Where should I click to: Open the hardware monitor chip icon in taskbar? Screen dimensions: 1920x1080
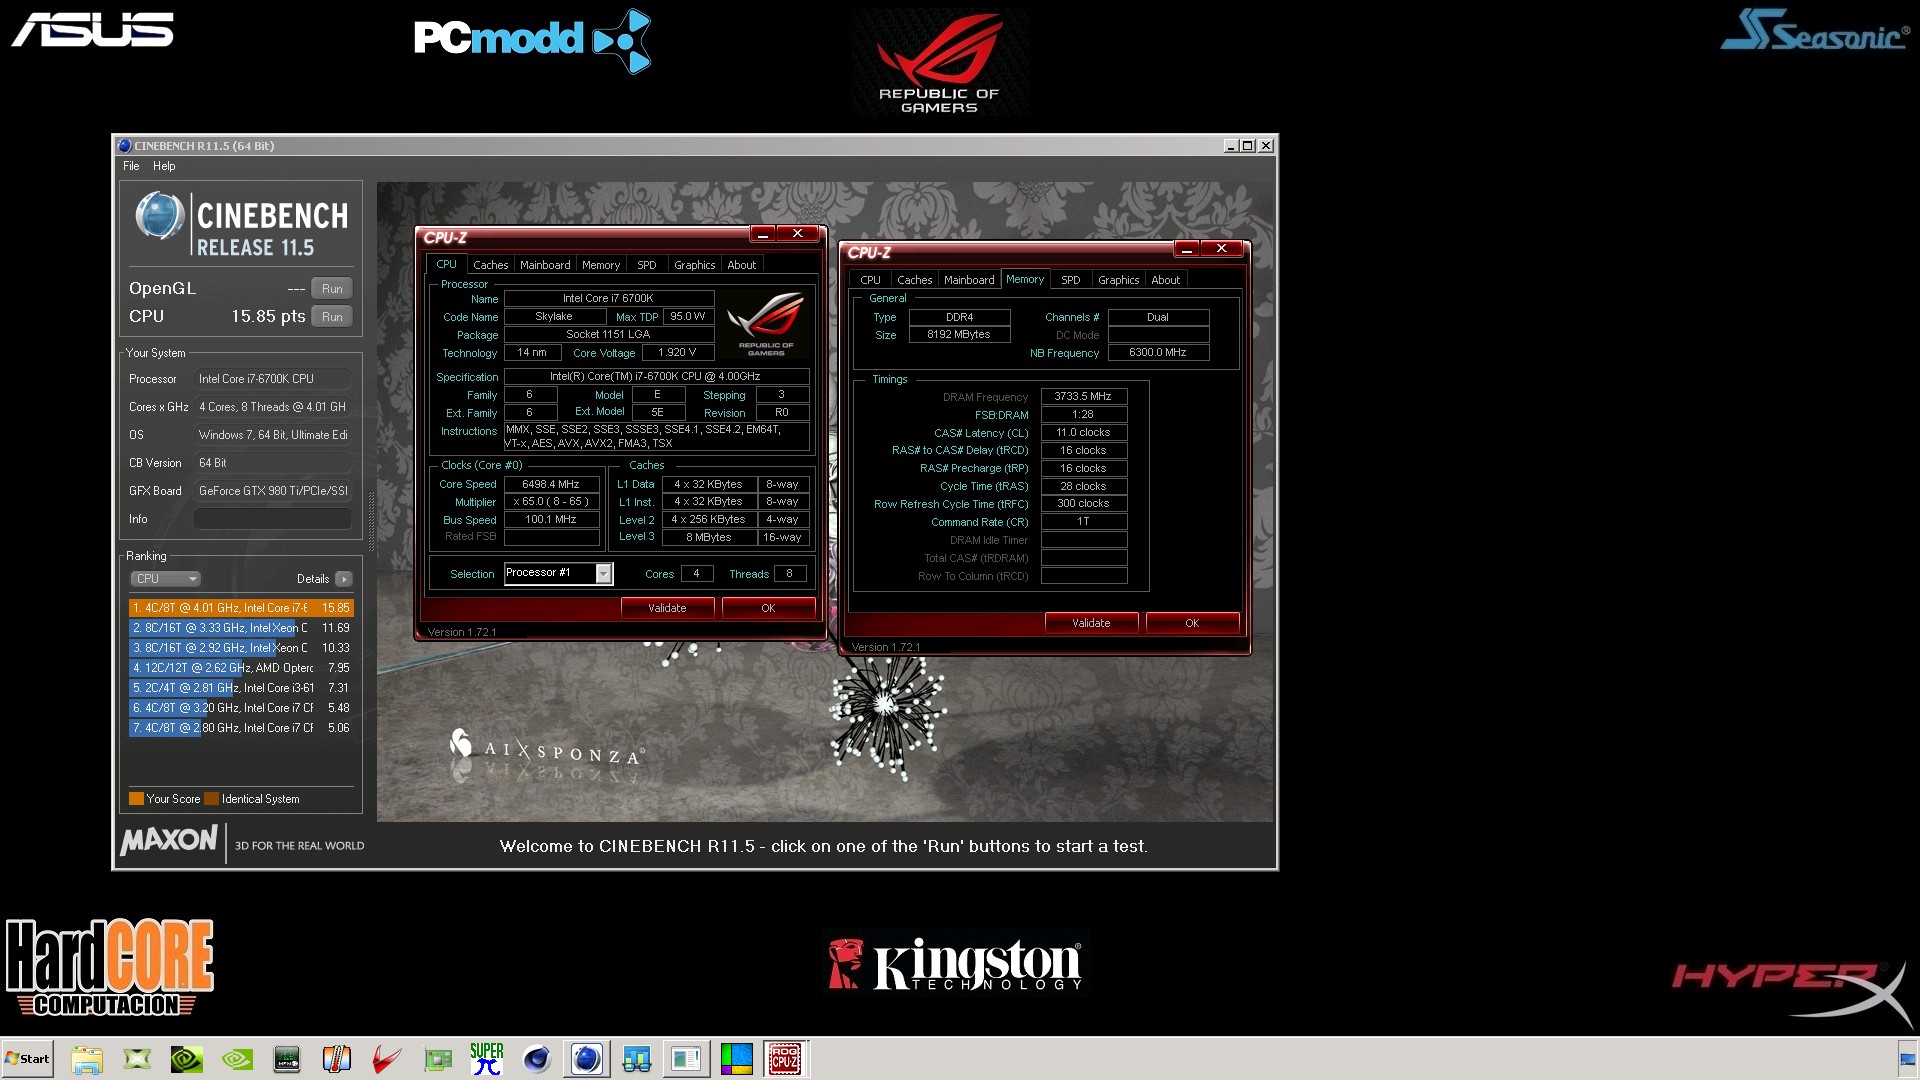click(287, 1059)
